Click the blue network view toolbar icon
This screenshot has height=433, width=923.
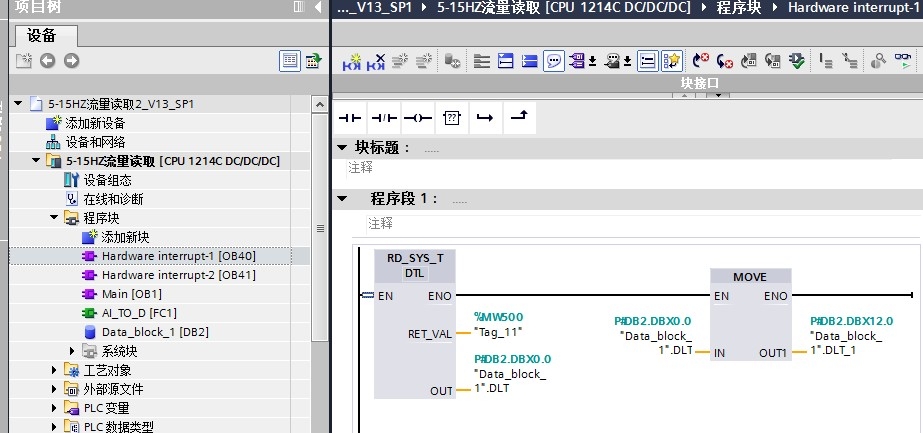(x=530, y=61)
